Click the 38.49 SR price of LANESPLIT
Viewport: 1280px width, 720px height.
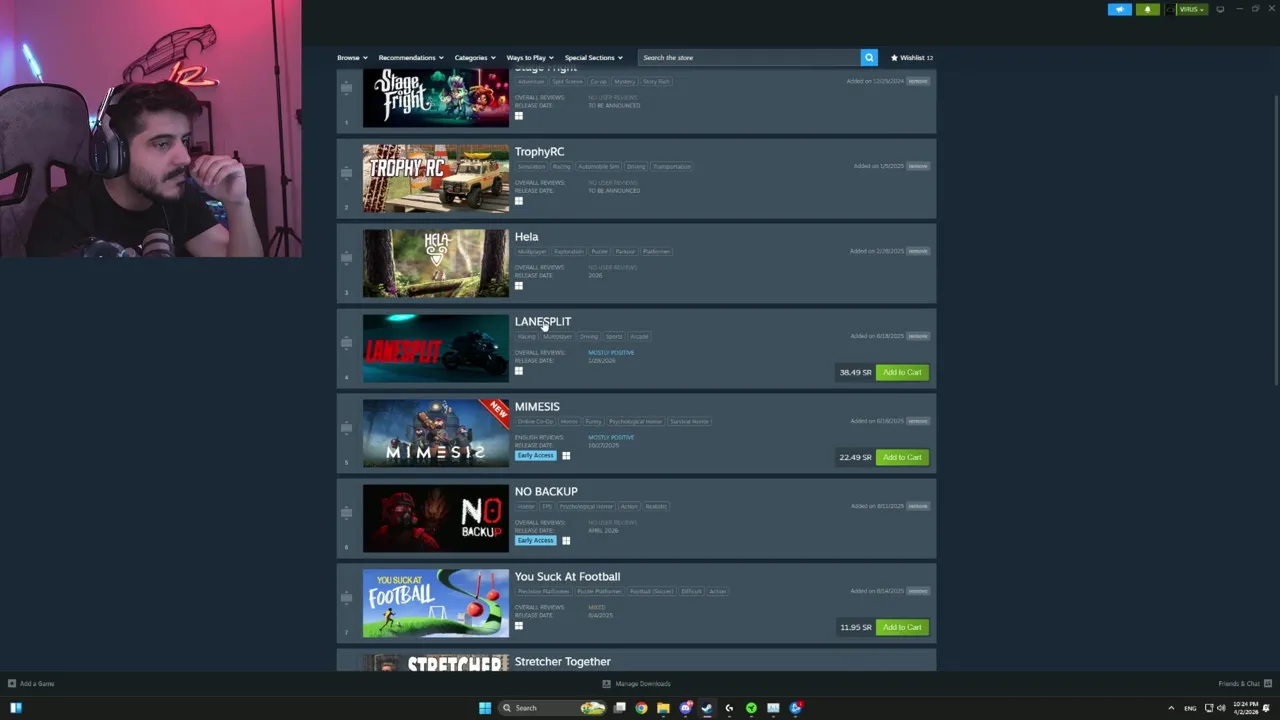855,372
